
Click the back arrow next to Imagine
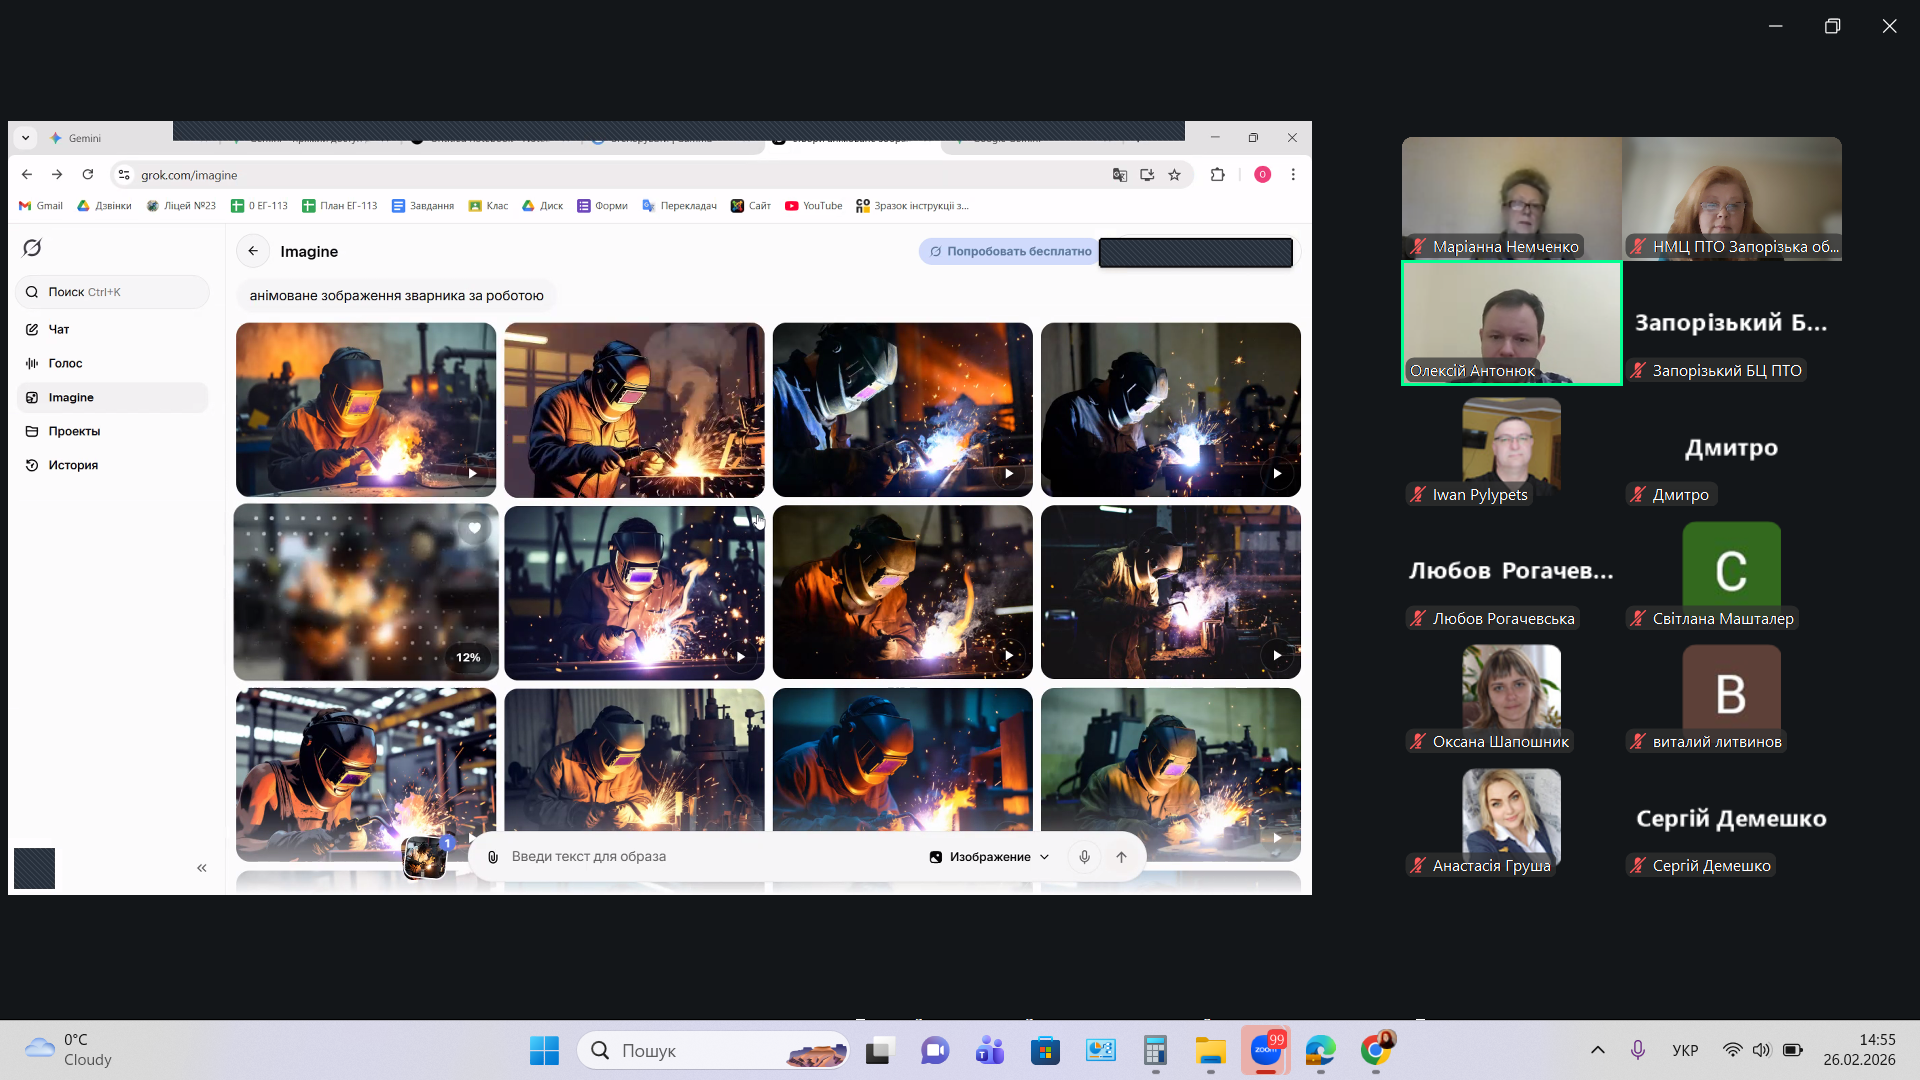253,251
